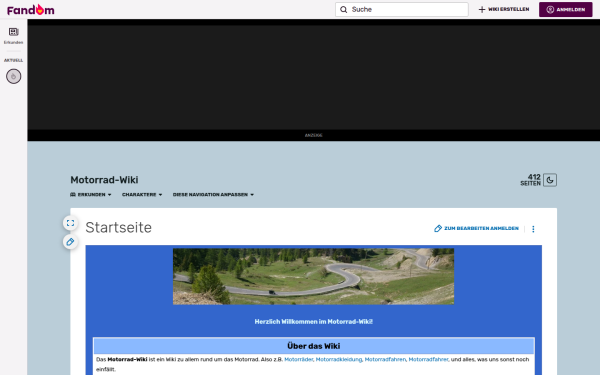Expand the Erkunden navigation dropdown
The height and width of the screenshot is (375, 600).
coord(91,195)
